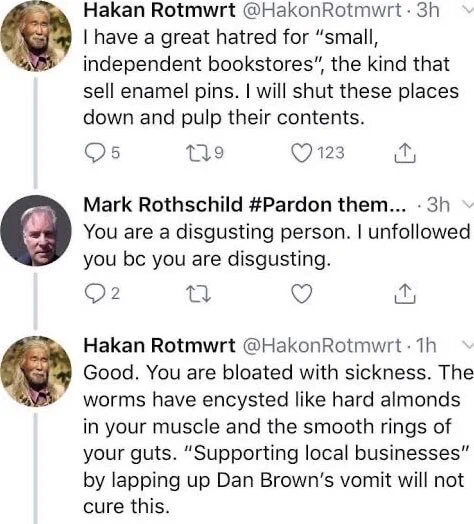The height and width of the screenshot is (524, 474).
Task: Open @HakonRotmwrt handle in the top tweet
Action: coord(321,10)
